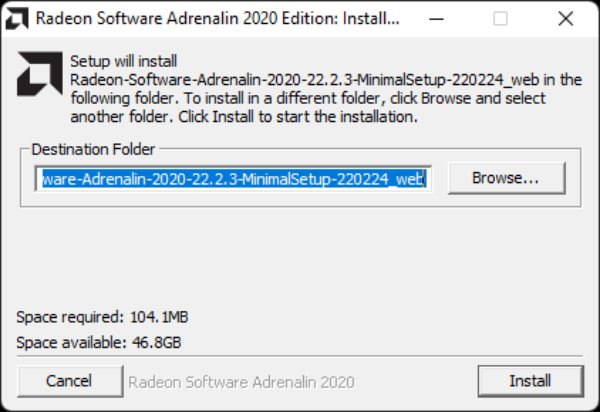Open the Browse... folder picker
The image size is (600, 412).
coord(506,178)
